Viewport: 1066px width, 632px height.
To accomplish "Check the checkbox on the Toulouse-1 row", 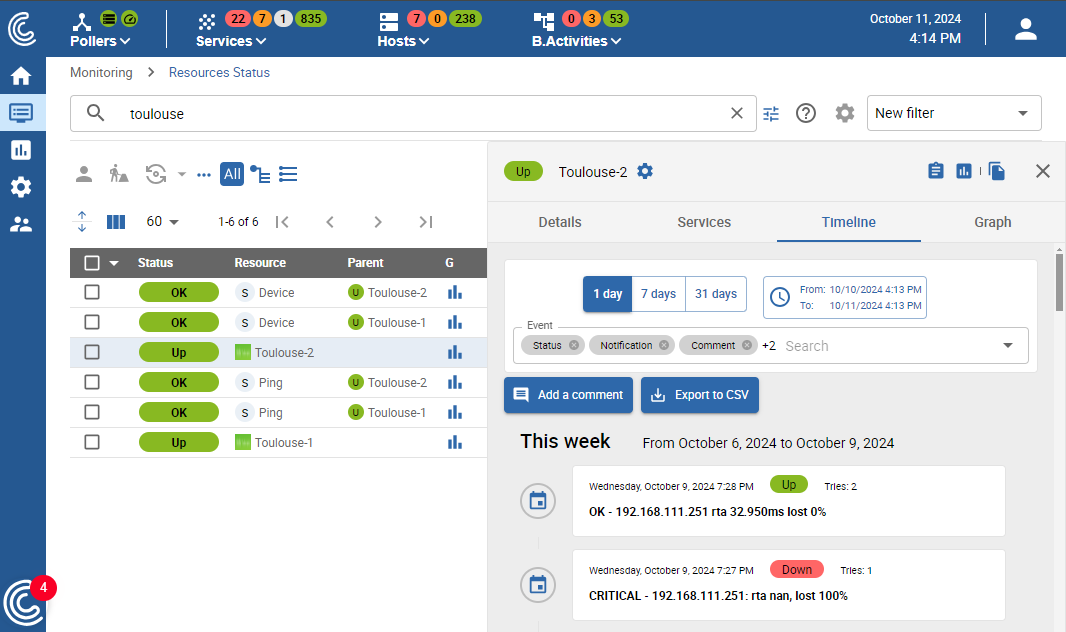I will click(x=92, y=442).
